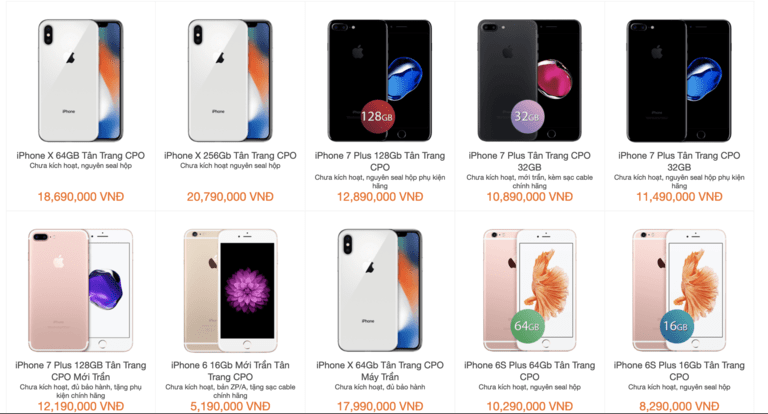Open the second-row iPhone X 64Gb Máy Trần image

(x=380, y=290)
